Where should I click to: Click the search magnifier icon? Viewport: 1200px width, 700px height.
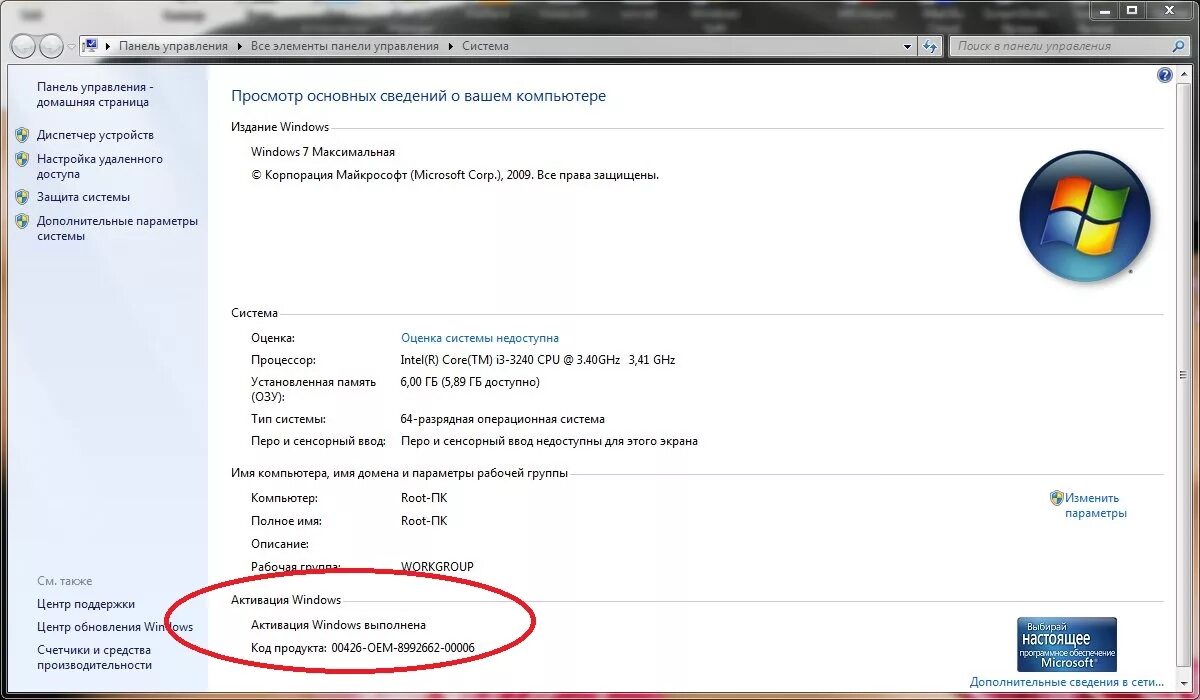(1179, 46)
